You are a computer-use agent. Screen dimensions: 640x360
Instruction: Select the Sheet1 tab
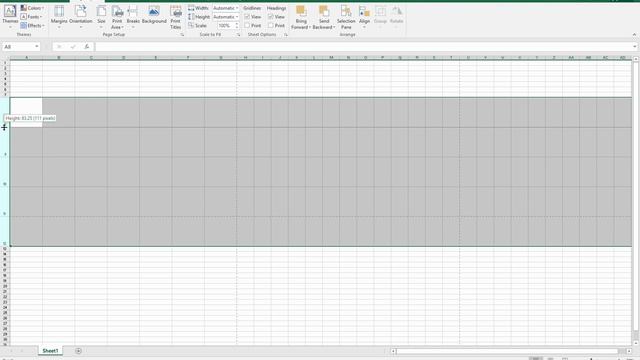[x=50, y=351]
